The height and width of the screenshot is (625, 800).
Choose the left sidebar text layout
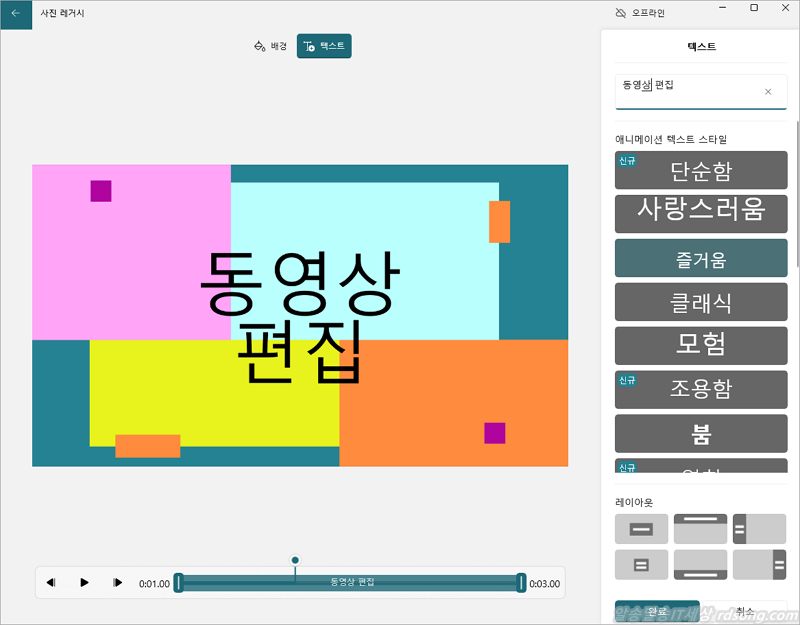point(759,529)
